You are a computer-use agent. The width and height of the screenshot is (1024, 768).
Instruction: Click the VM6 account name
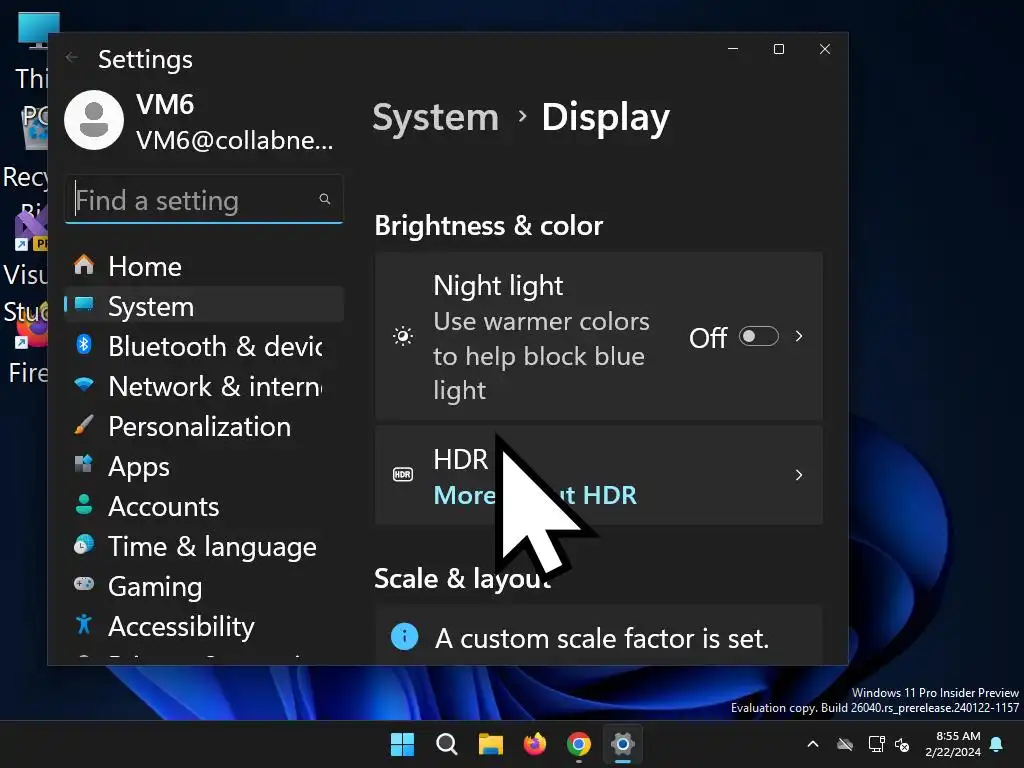click(x=165, y=104)
